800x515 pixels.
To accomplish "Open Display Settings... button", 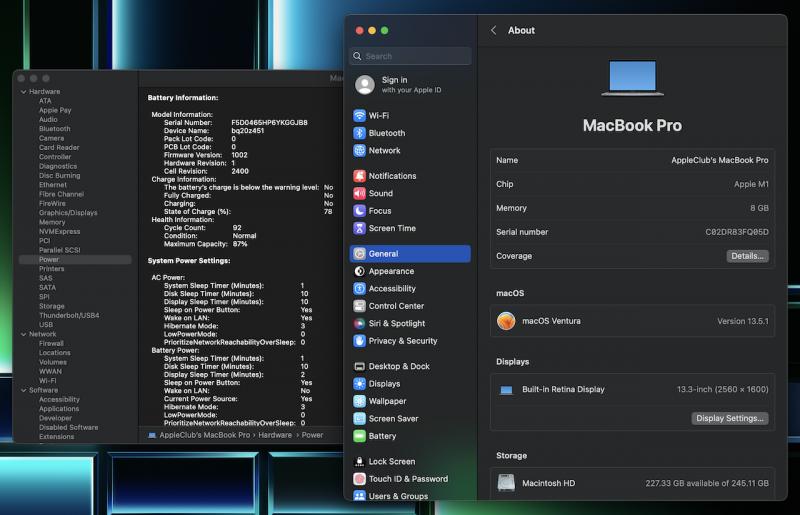I will [x=731, y=418].
